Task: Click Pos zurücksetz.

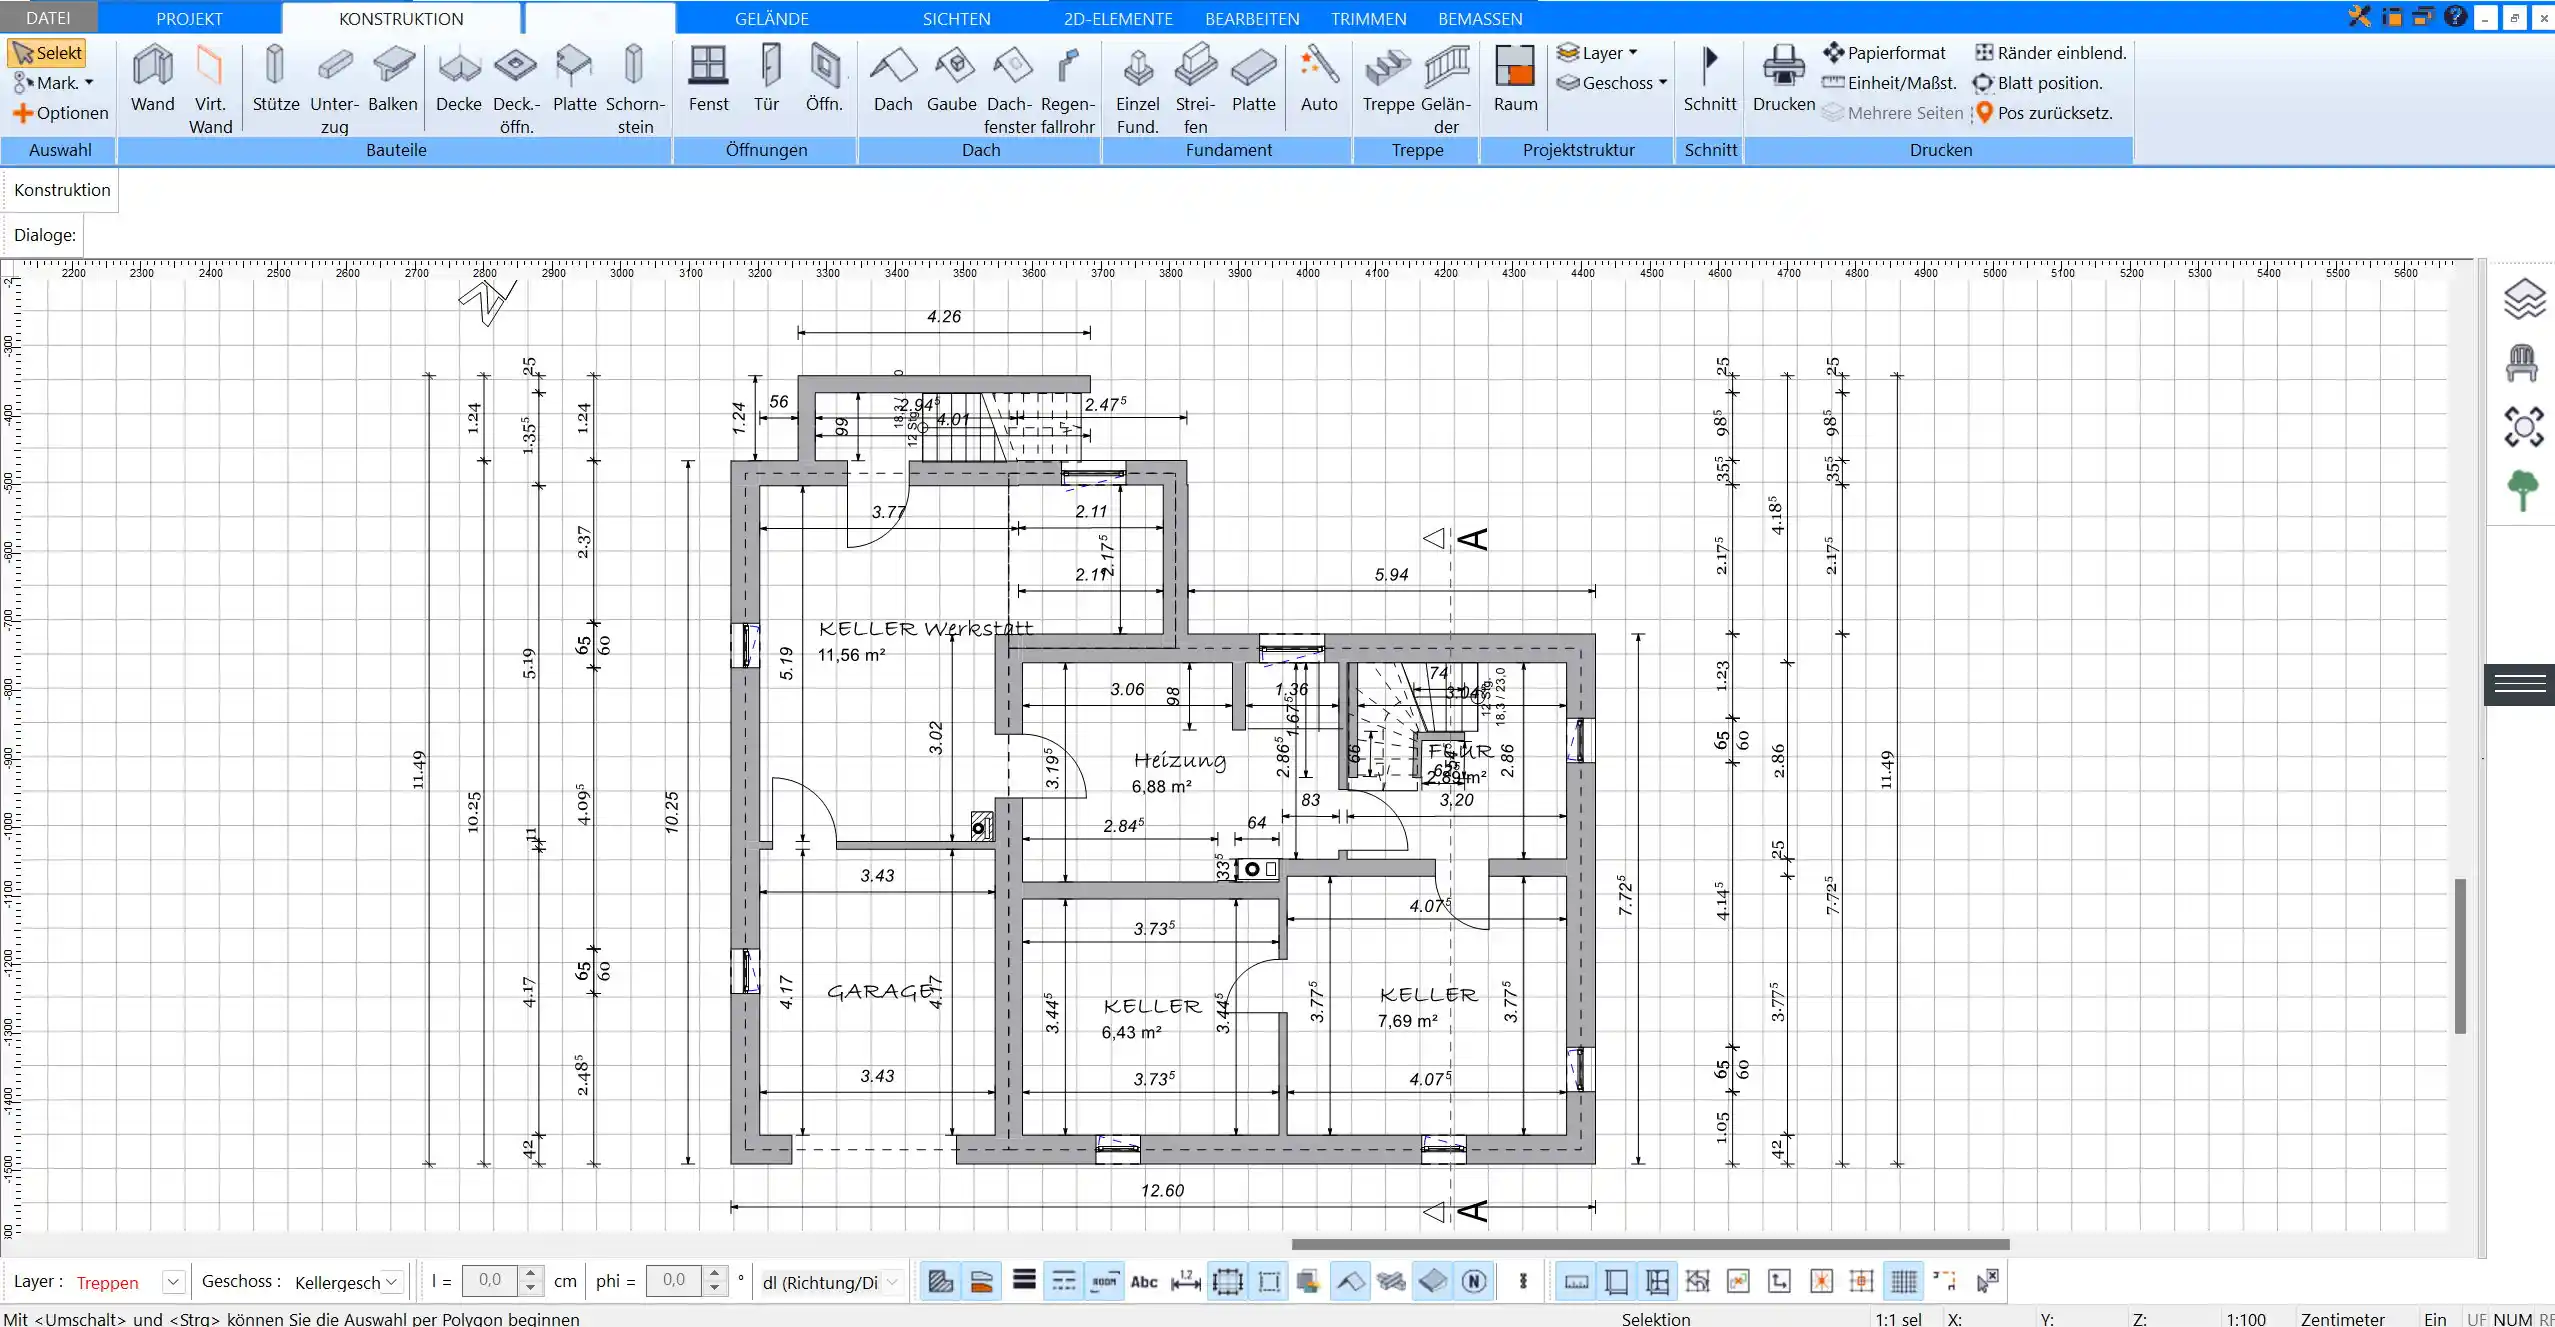Action: coord(2043,113)
